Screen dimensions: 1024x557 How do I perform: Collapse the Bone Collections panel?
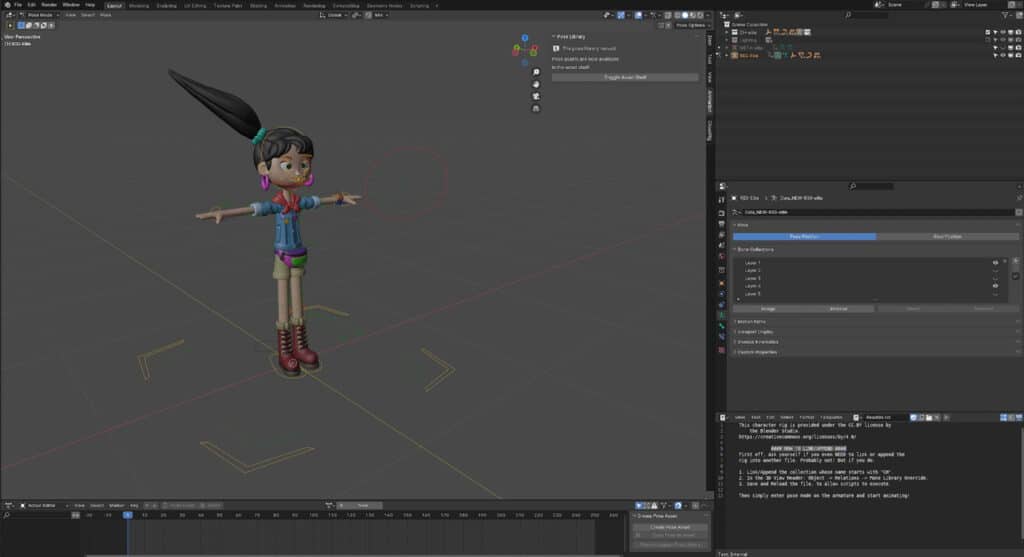(755, 249)
